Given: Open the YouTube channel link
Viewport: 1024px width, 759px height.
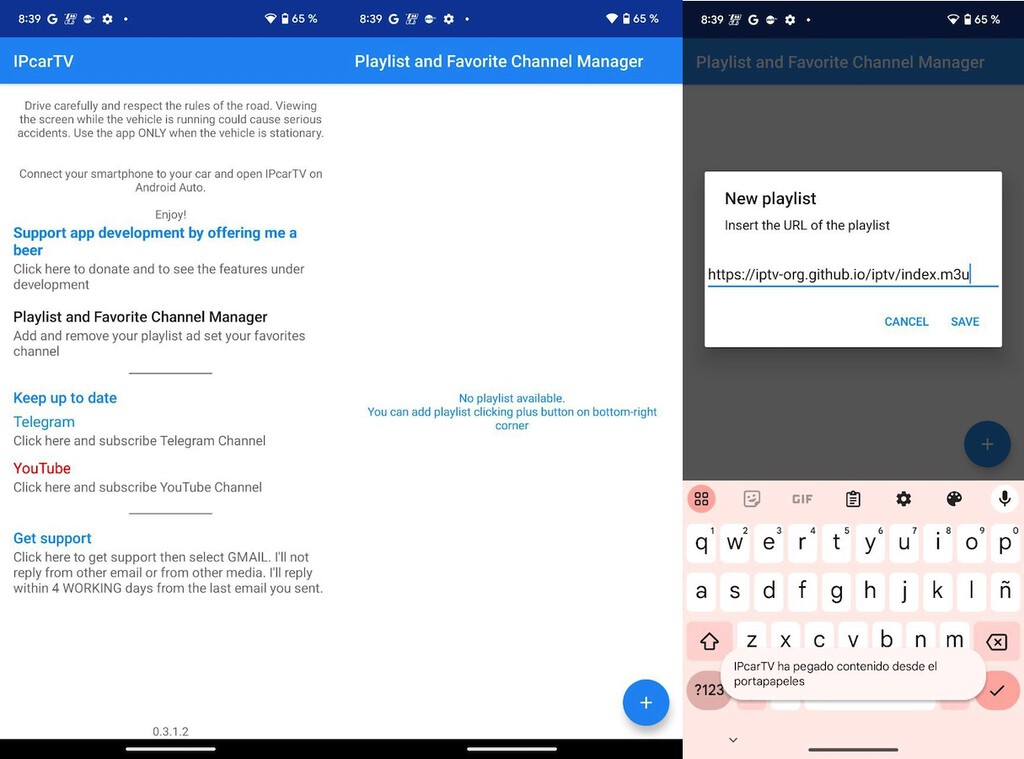Looking at the screenshot, I should click(x=42, y=468).
